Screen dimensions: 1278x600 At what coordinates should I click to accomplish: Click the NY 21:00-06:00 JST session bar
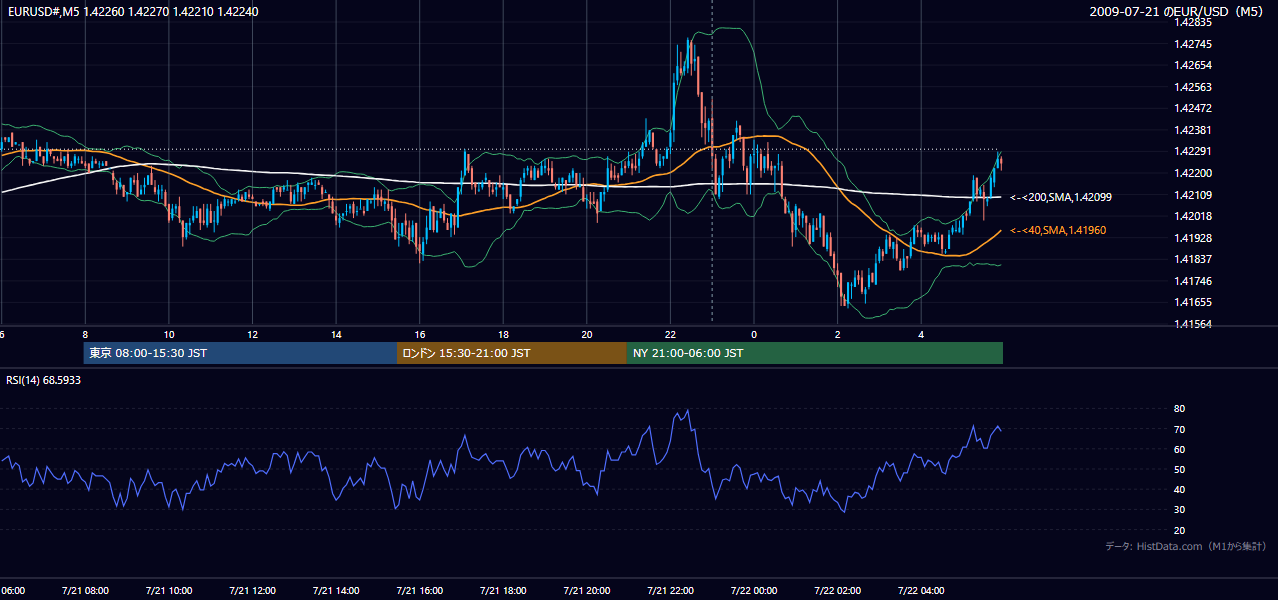tap(815, 353)
